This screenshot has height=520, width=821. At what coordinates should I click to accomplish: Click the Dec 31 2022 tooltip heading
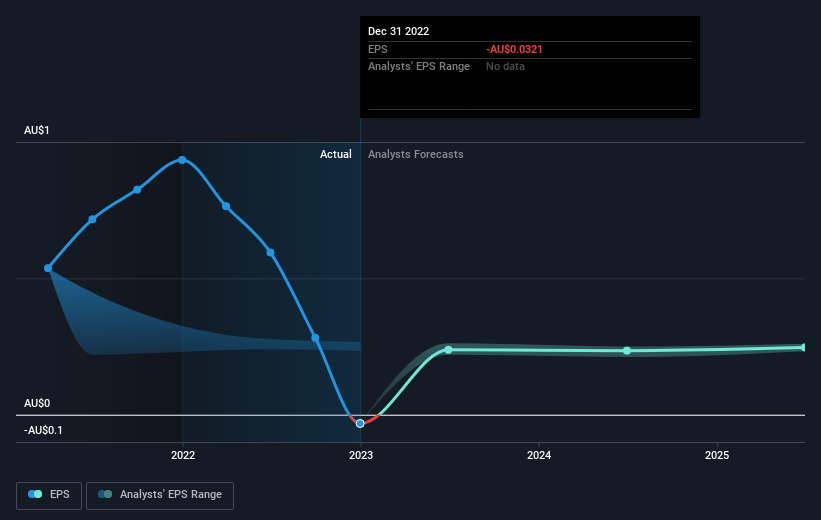[x=398, y=31]
